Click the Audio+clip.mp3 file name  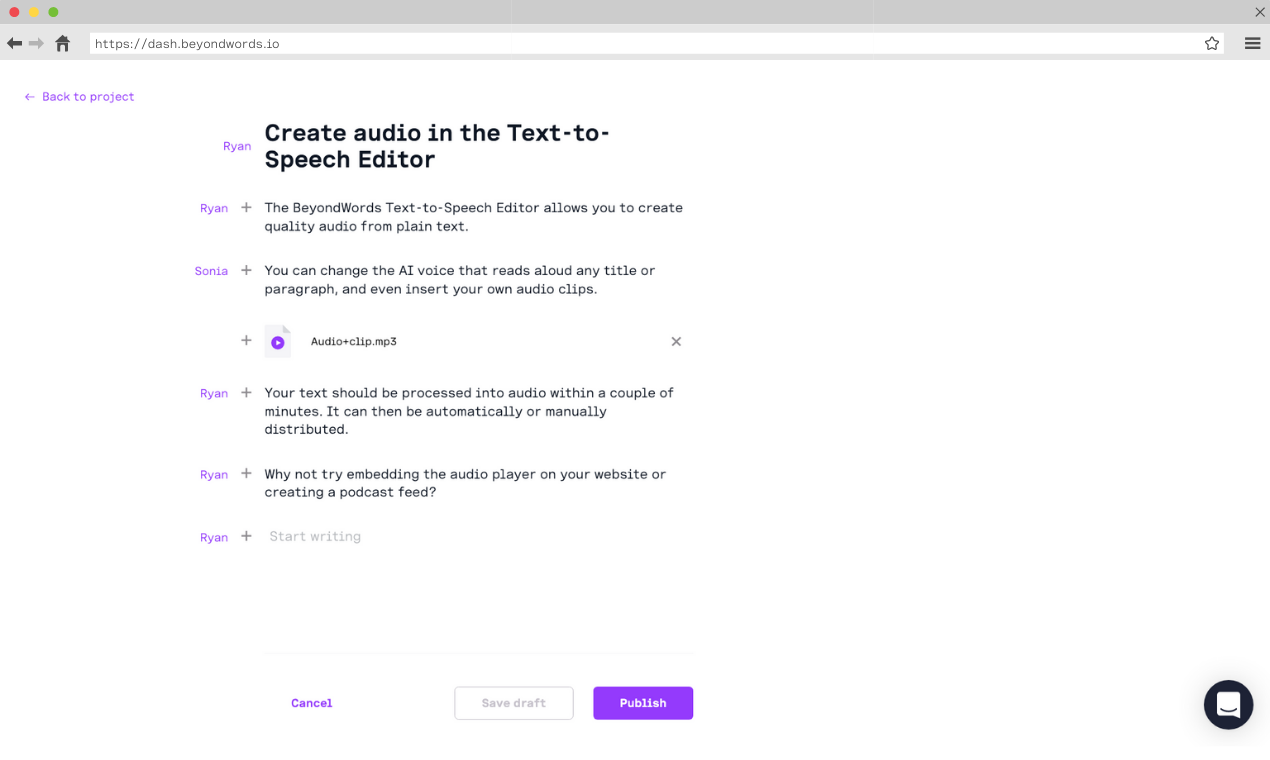pos(354,341)
